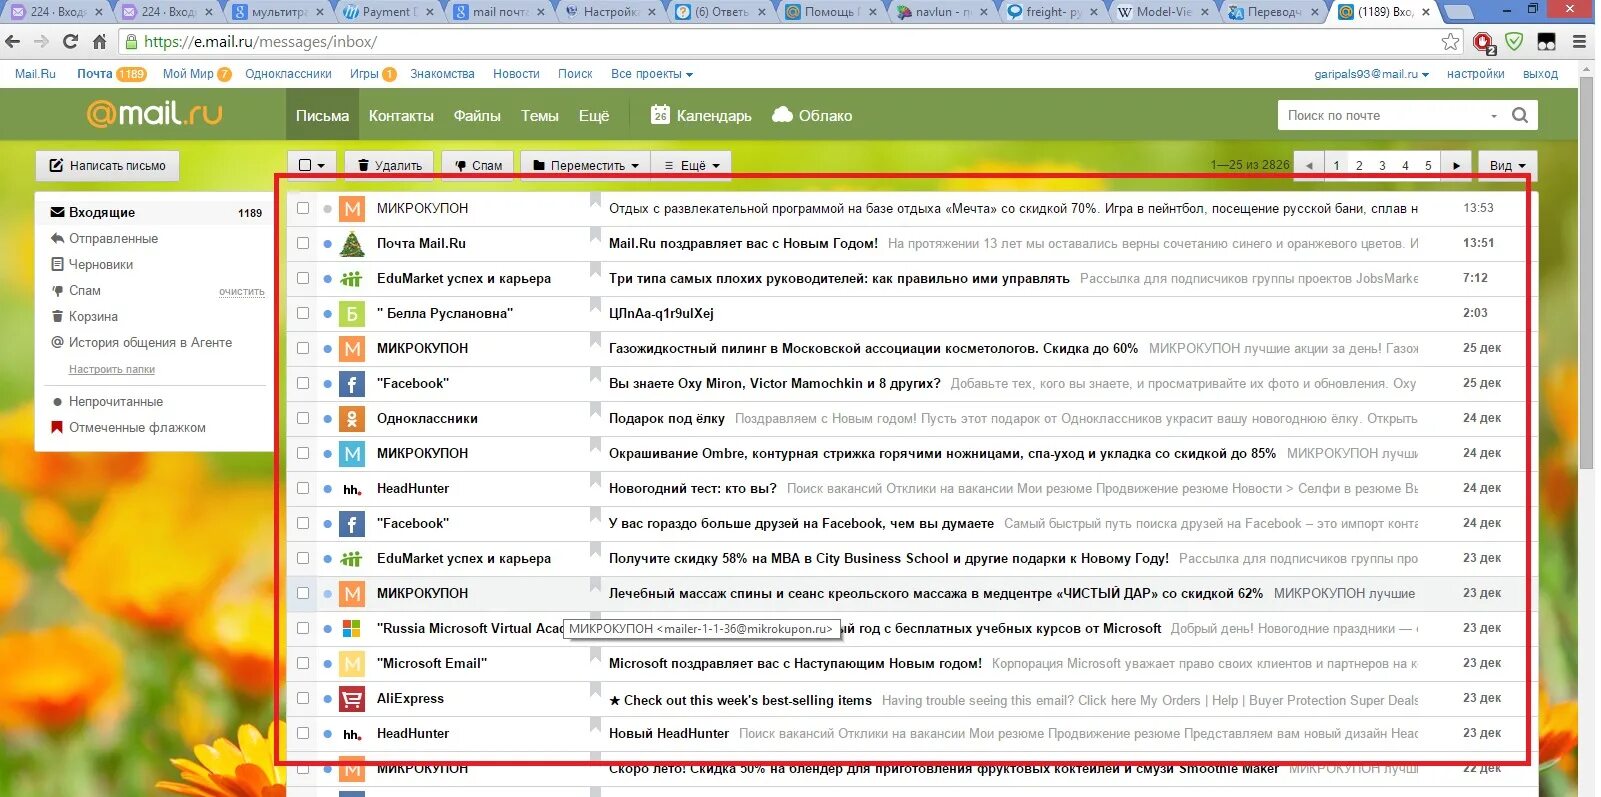Image resolution: width=1601 pixels, height=797 pixels.
Task: Select checkbox for Отдых с развлекательной email
Action: 303,208
